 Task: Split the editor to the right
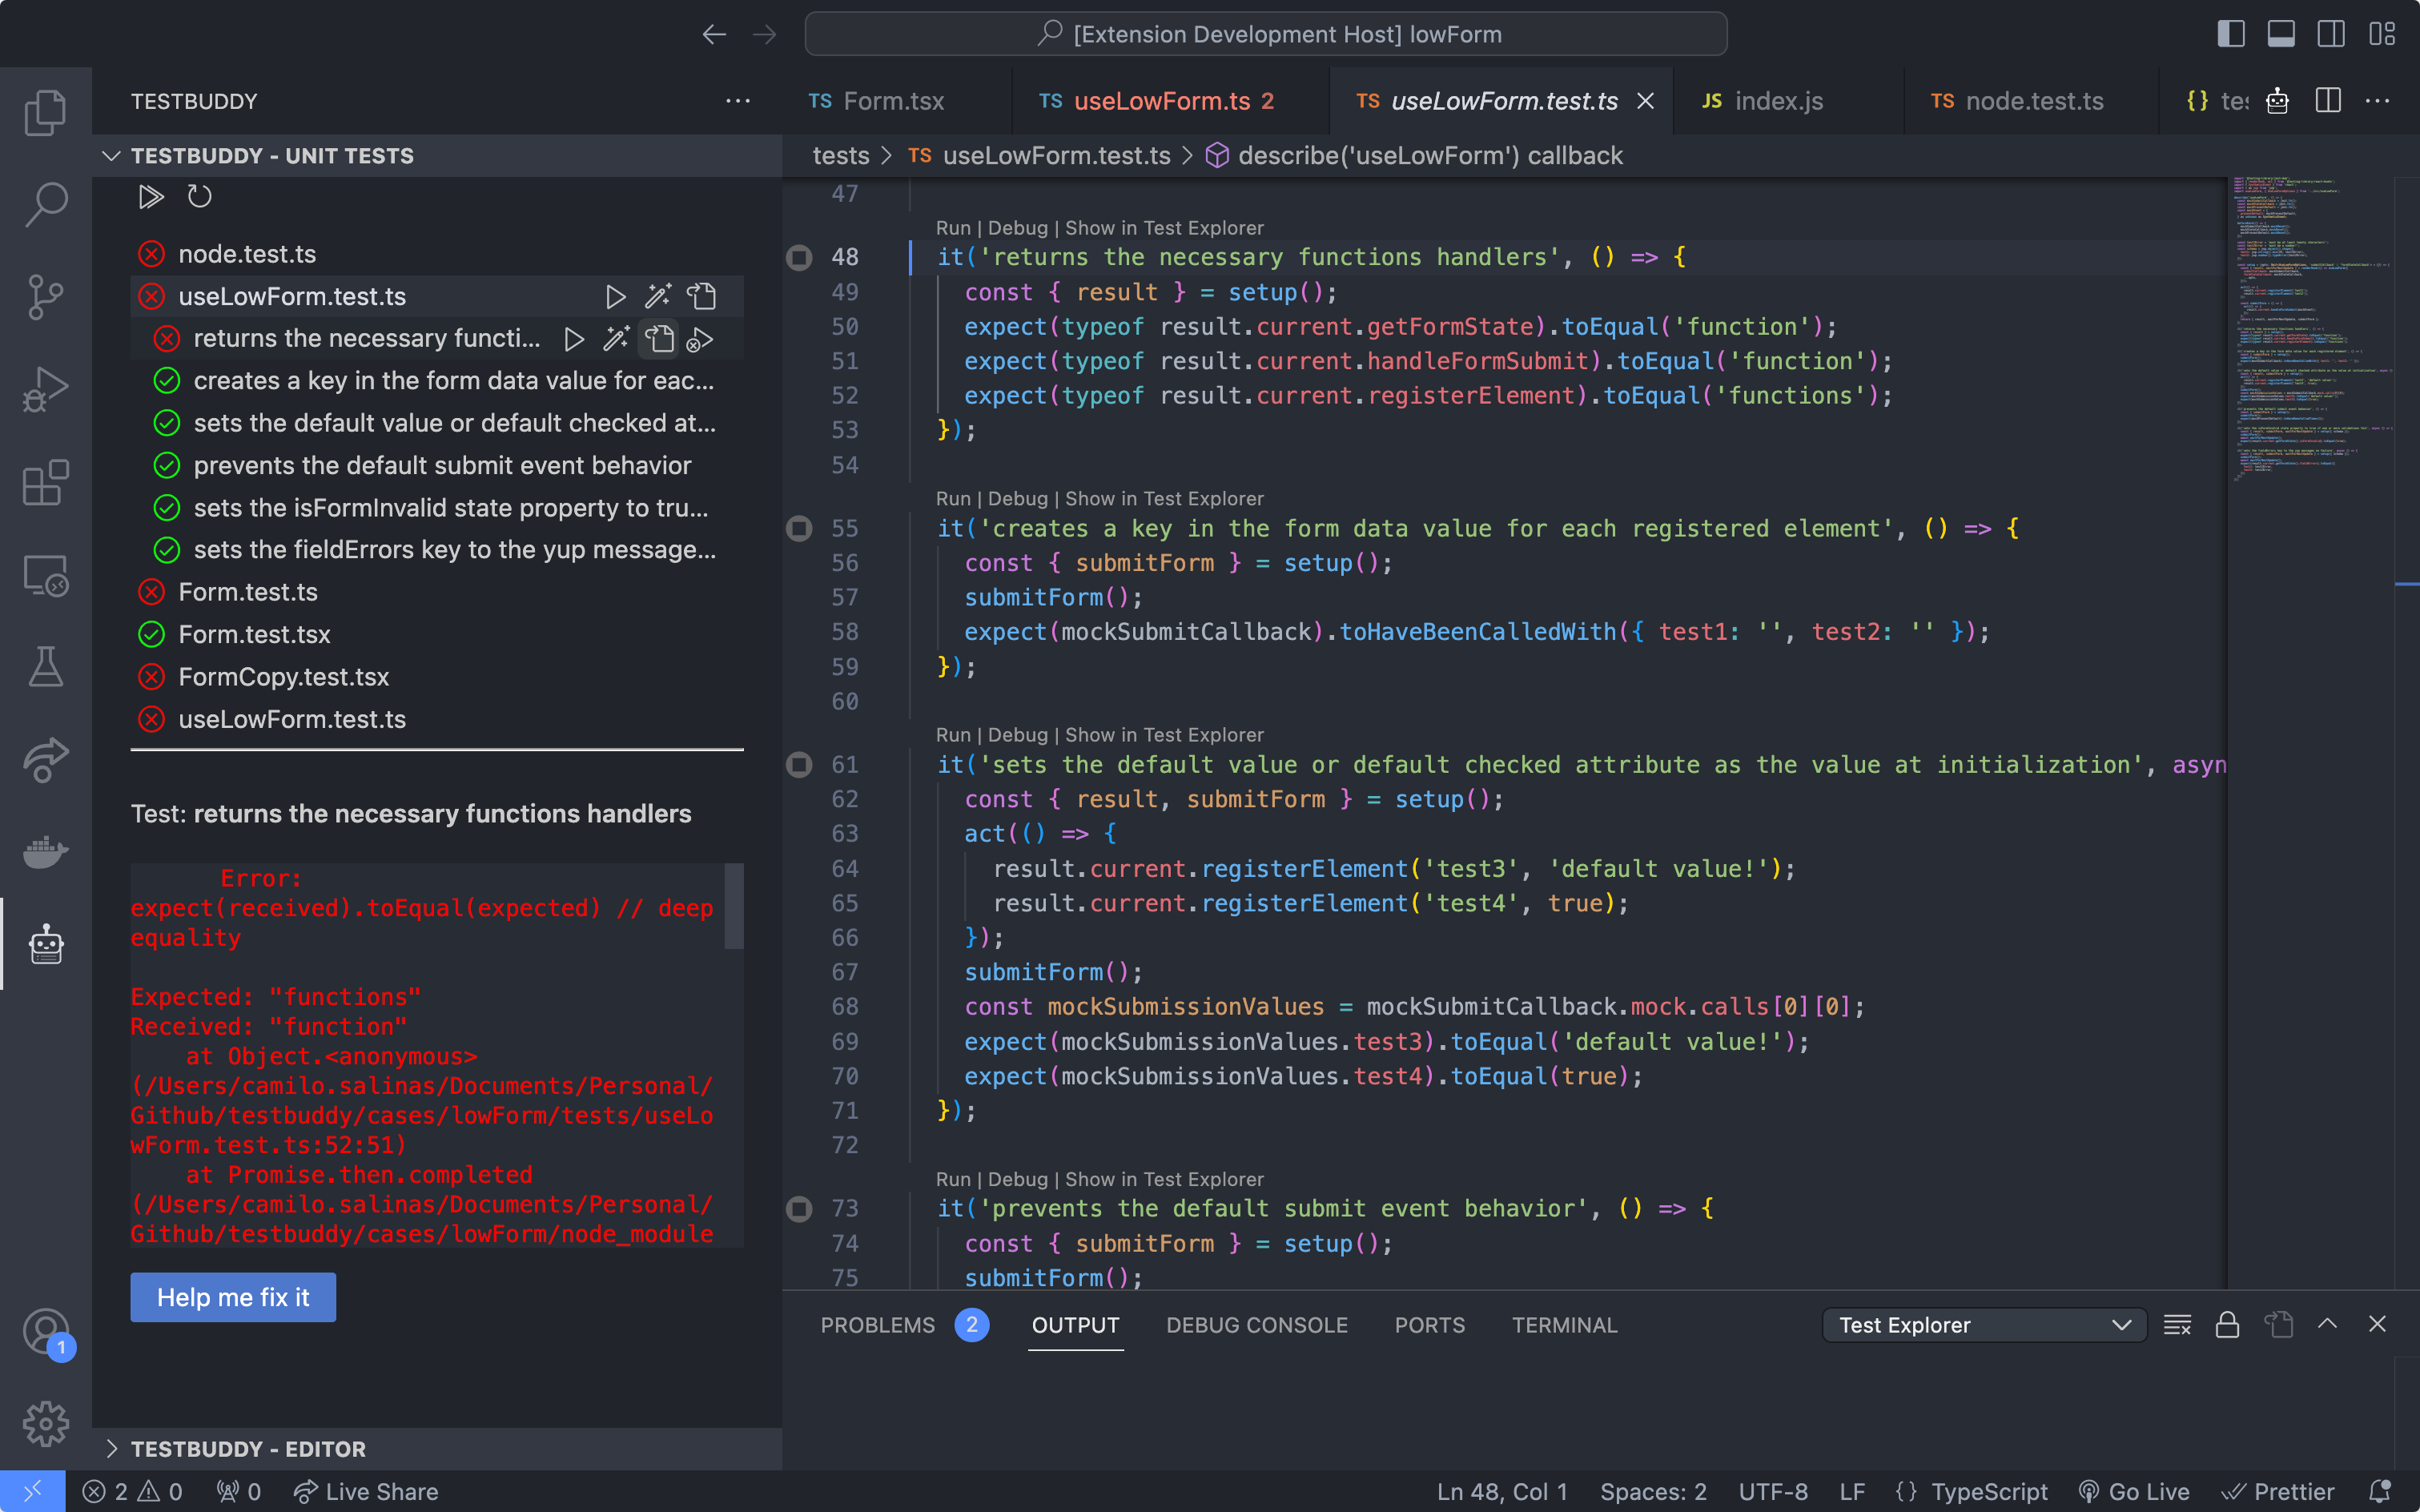click(2328, 101)
